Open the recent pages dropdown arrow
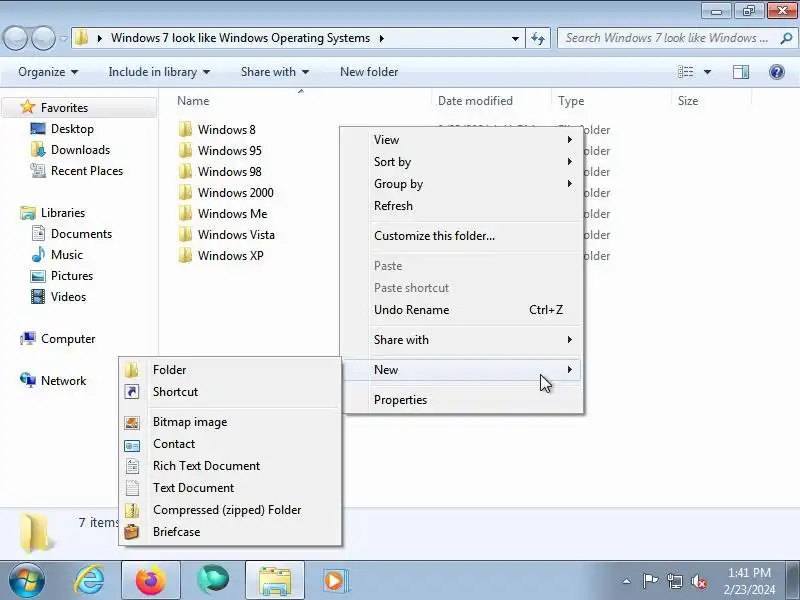Viewport: 800px width, 600px height. pyautogui.click(x=63, y=38)
